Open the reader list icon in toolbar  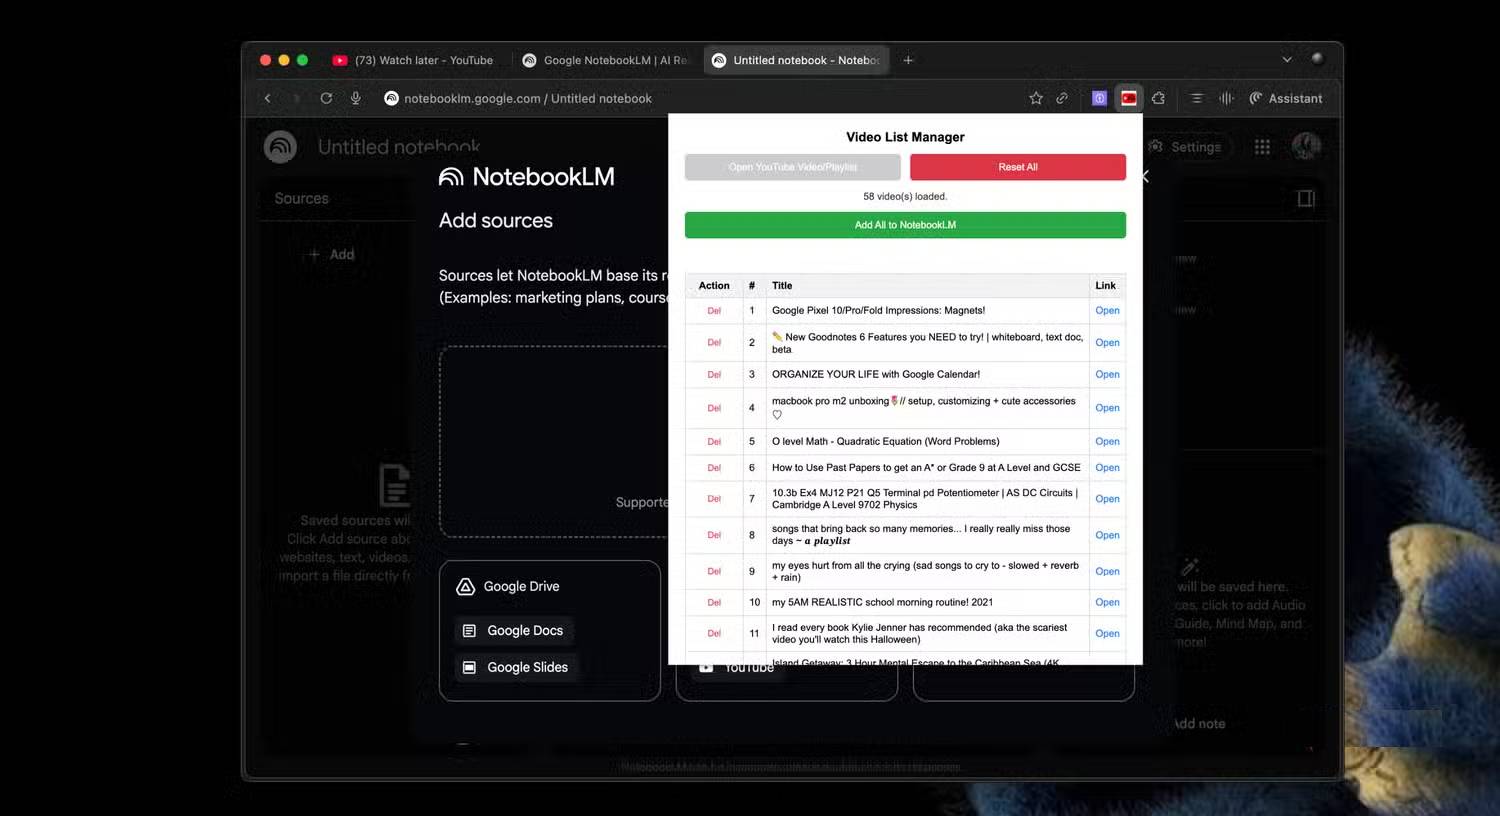(x=1196, y=98)
